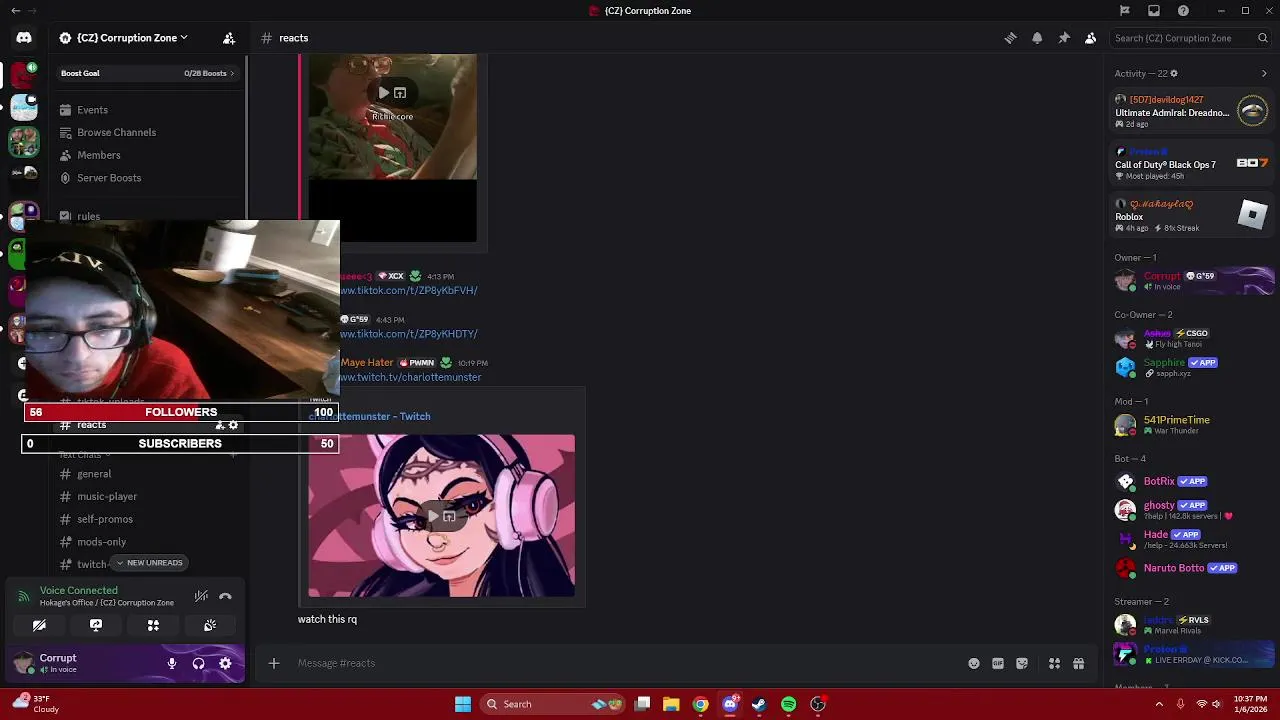
Task: Open Discord direct messages home icon
Action: [x=24, y=38]
